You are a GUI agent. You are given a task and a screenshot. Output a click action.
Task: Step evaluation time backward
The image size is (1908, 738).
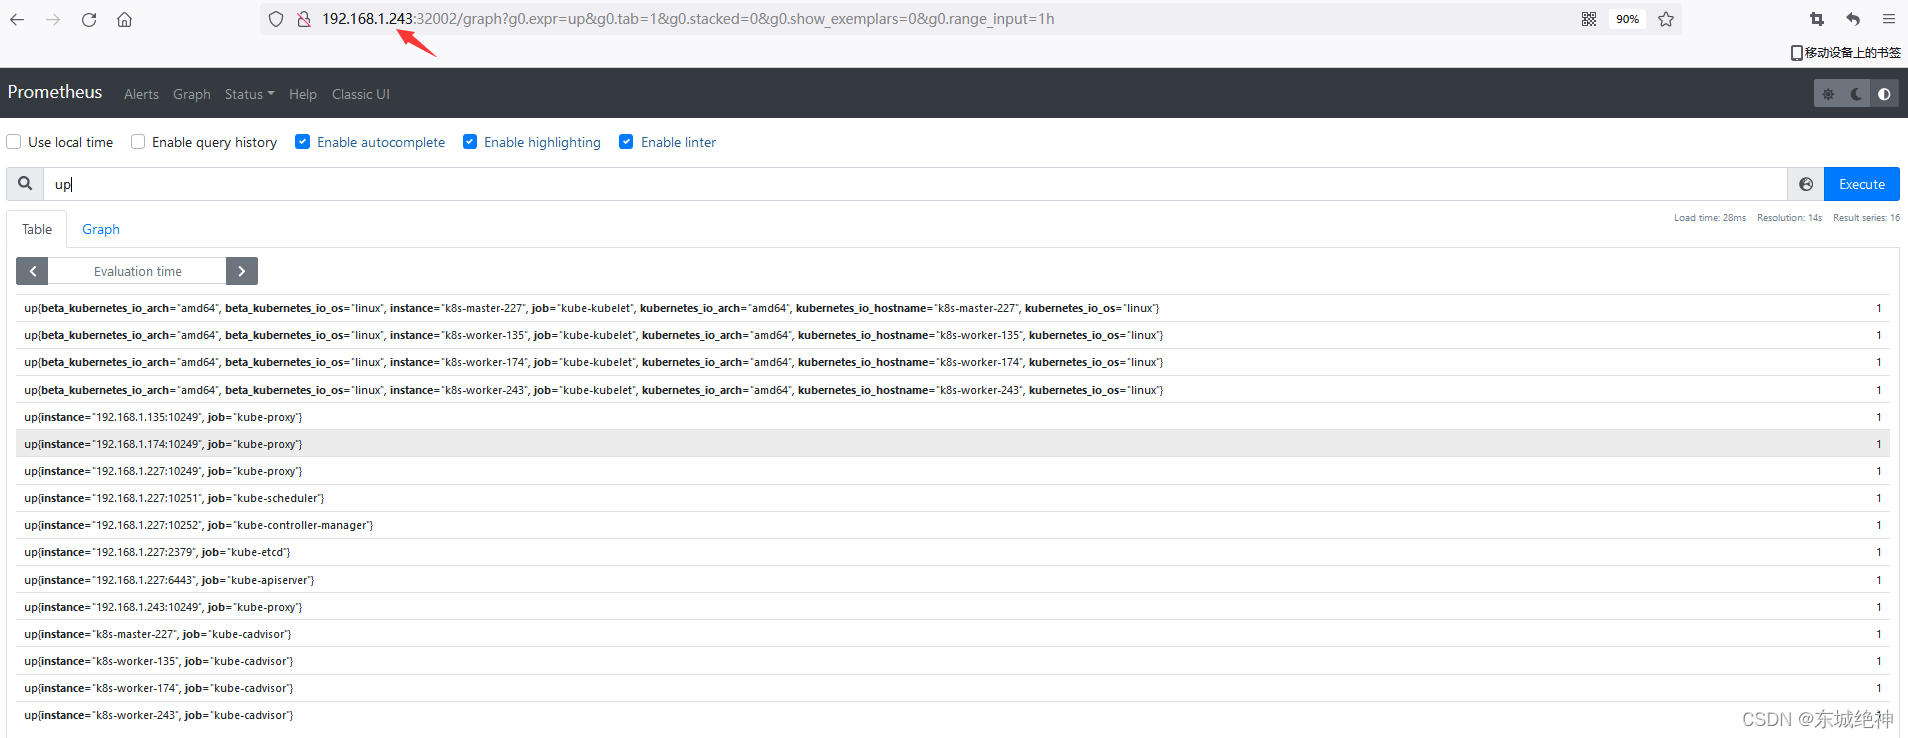(32, 271)
